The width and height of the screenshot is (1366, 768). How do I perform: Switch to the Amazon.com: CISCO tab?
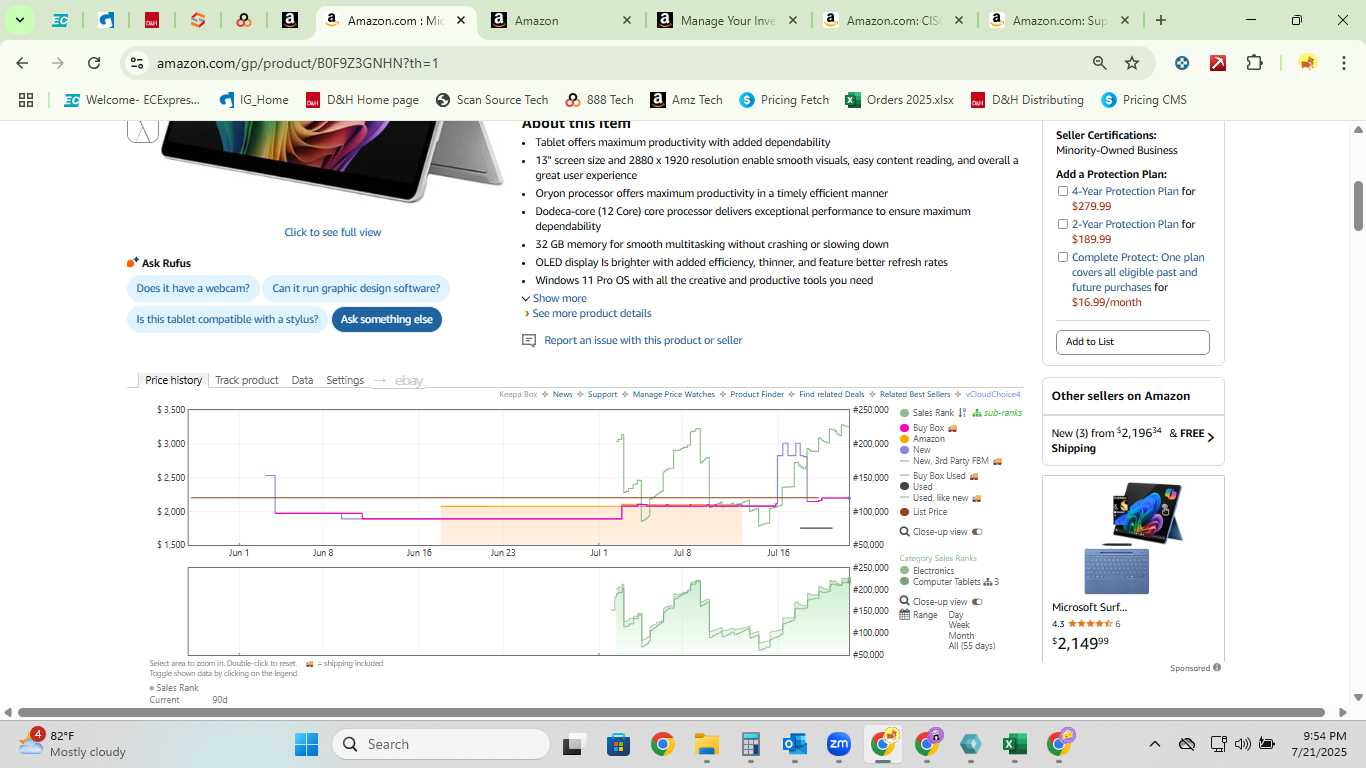[x=892, y=20]
